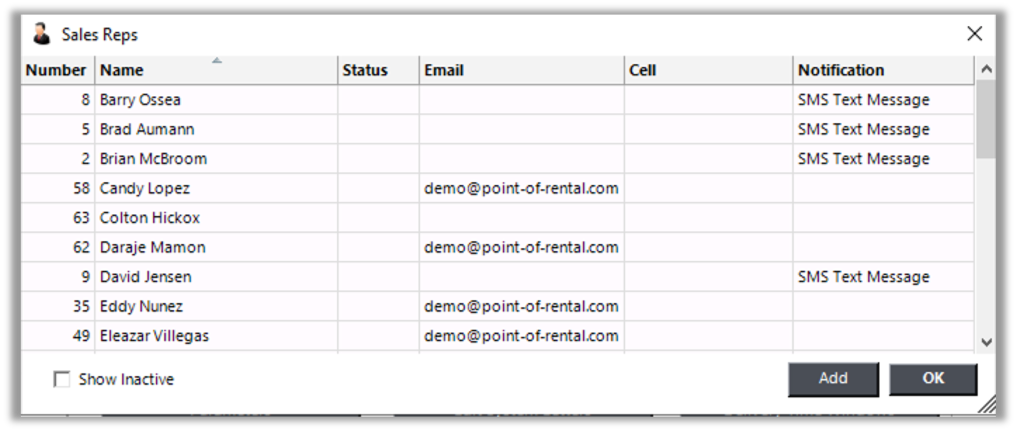Sort by the Number column header
The width and height of the screenshot is (1016, 429).
point(56,70)
